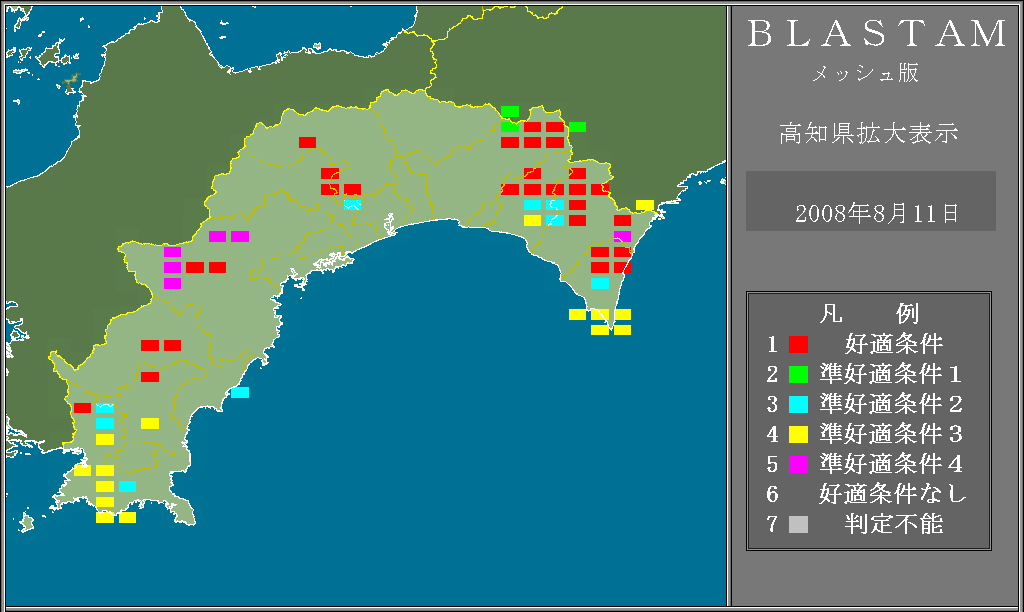Click the bright green mesh cell at the map's northern edge
The height and width of the screenshot is (612, 1024).
click(x=510, y=112)
